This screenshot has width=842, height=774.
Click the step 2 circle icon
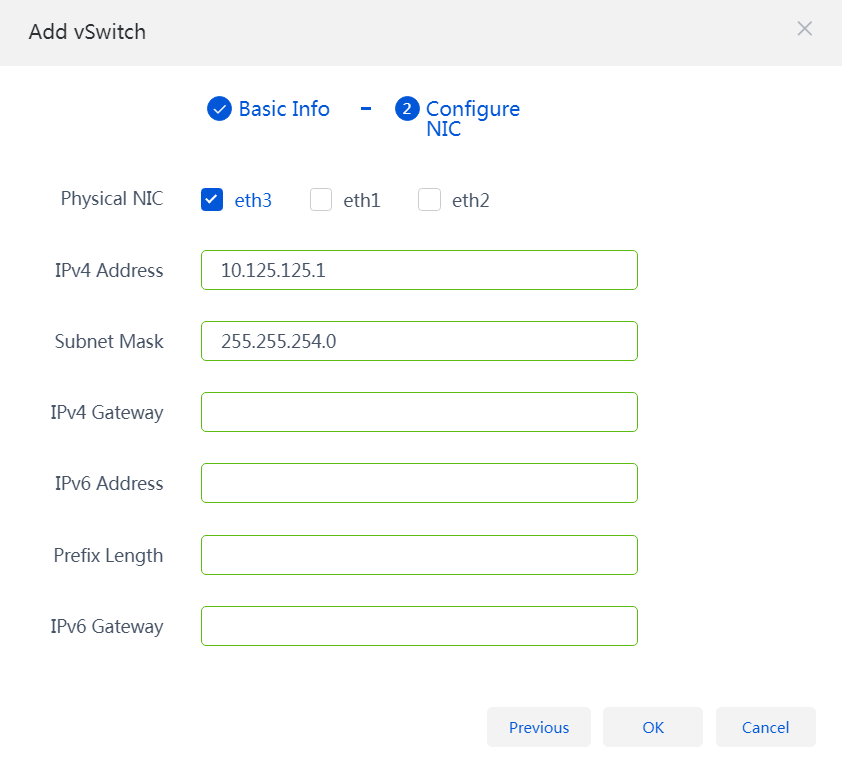[x=407, y=108]
